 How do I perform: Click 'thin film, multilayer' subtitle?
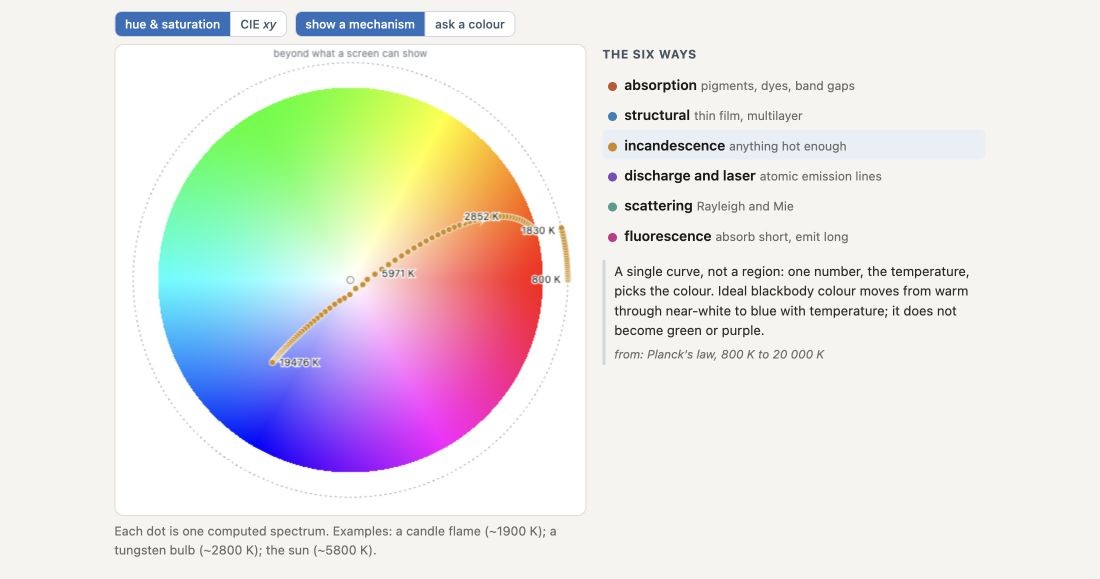click(748, 117)
